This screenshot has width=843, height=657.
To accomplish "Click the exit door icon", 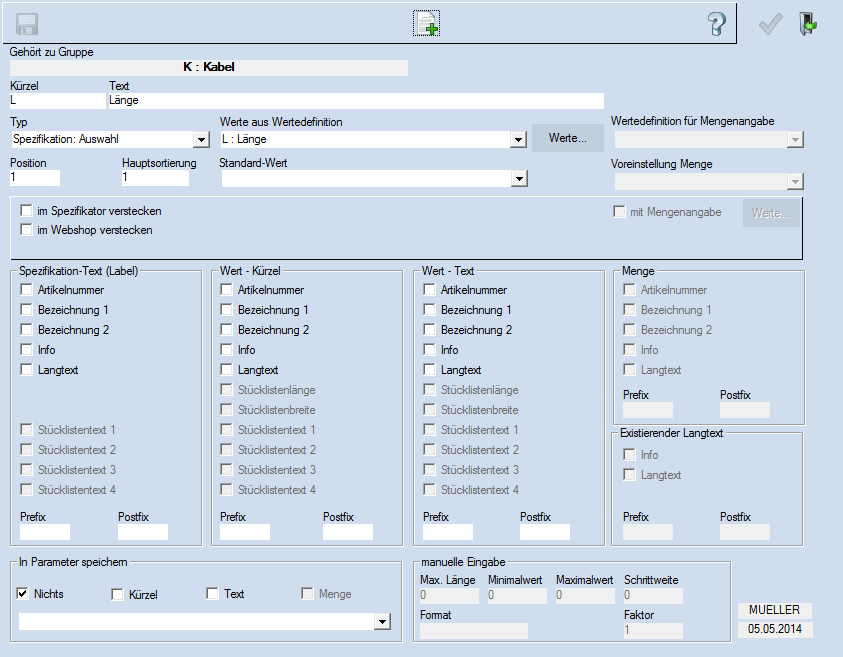I will pos(806,24).
